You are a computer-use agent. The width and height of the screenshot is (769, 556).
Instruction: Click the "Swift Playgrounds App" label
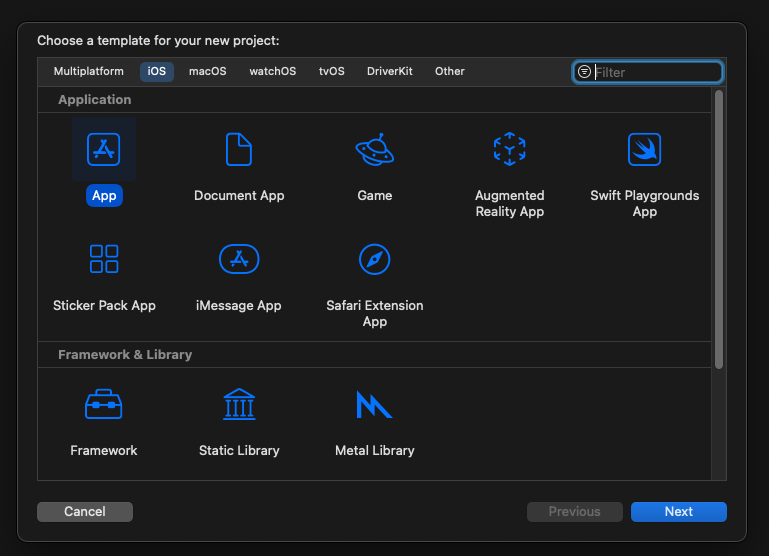(644, 203)
